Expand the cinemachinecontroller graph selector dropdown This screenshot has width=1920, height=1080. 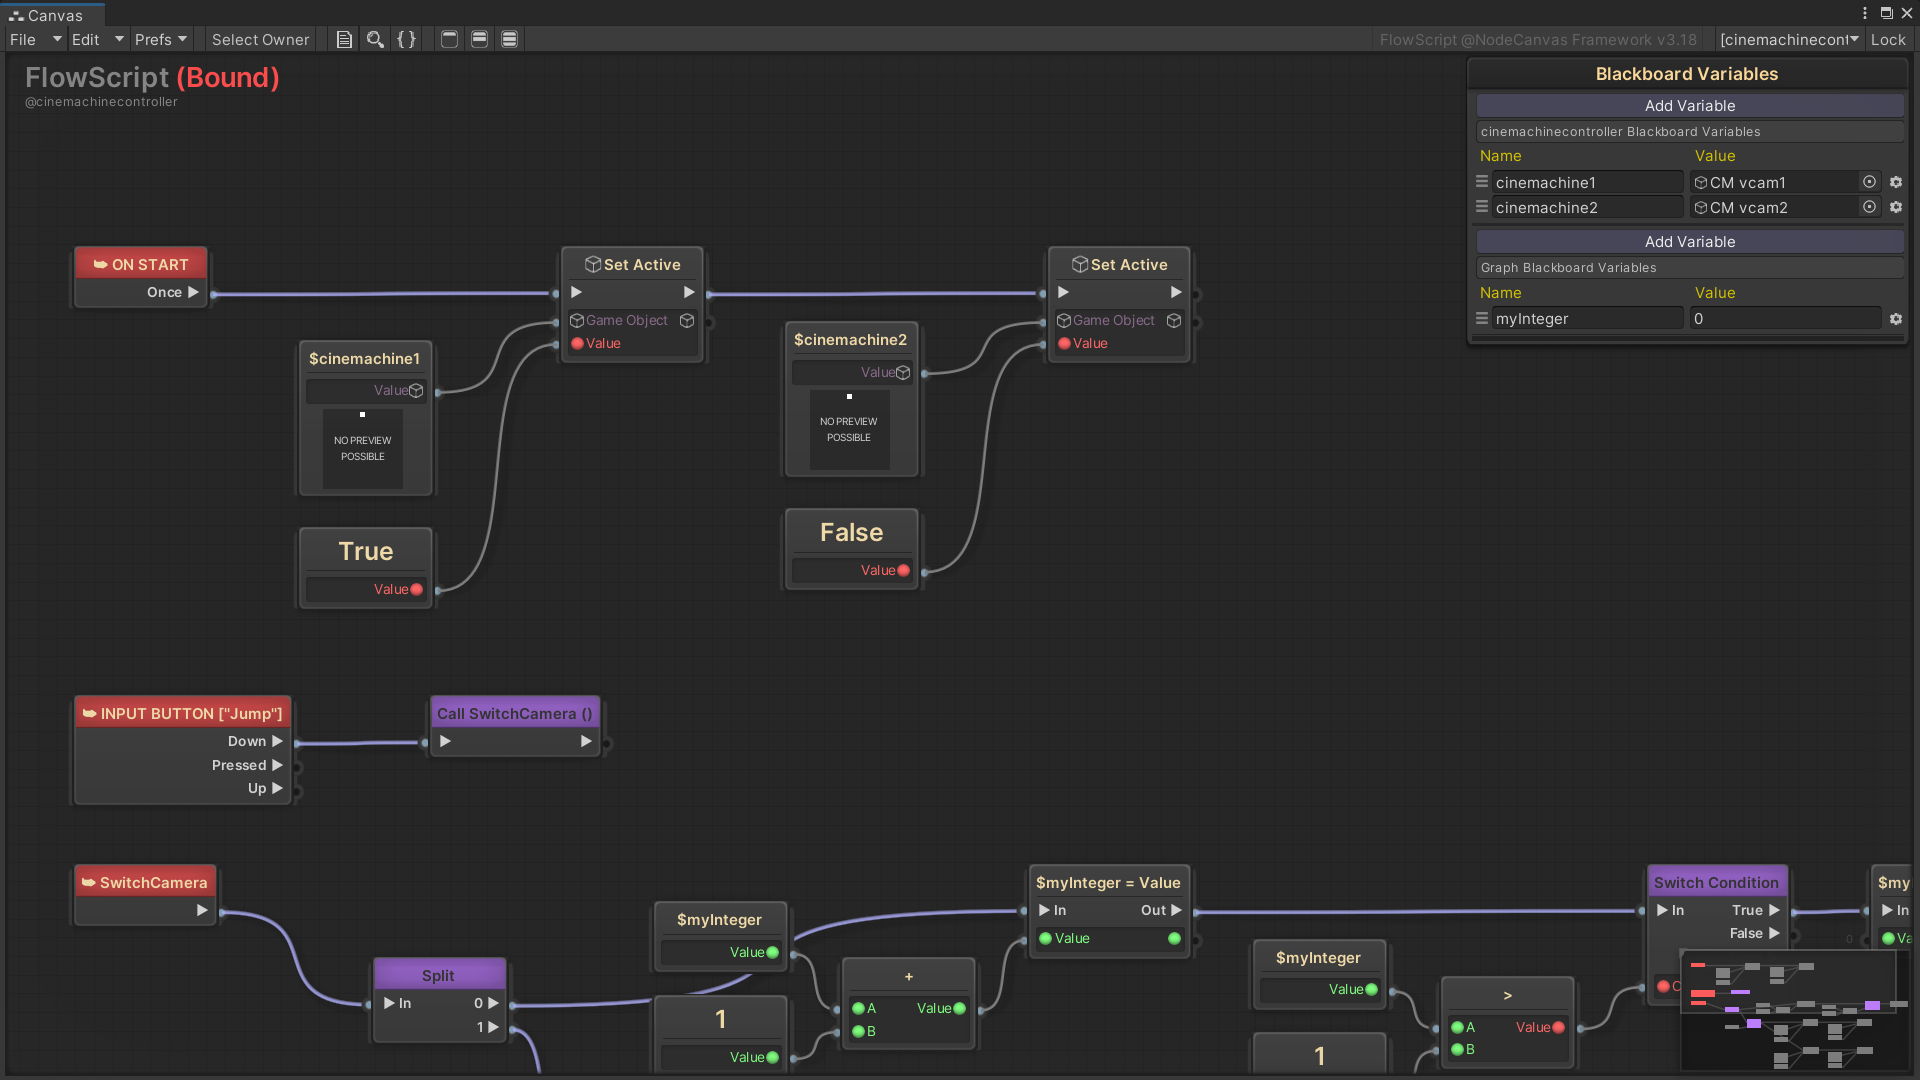[1789, 39]
